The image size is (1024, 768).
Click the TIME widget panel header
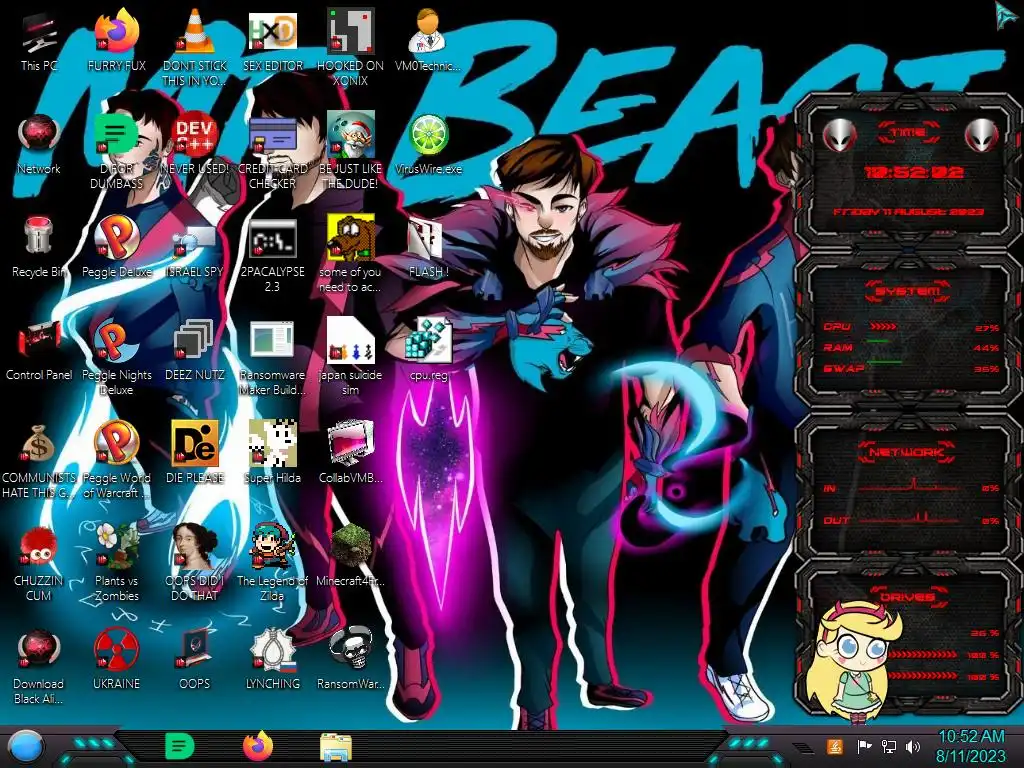(x=908, y=133)
